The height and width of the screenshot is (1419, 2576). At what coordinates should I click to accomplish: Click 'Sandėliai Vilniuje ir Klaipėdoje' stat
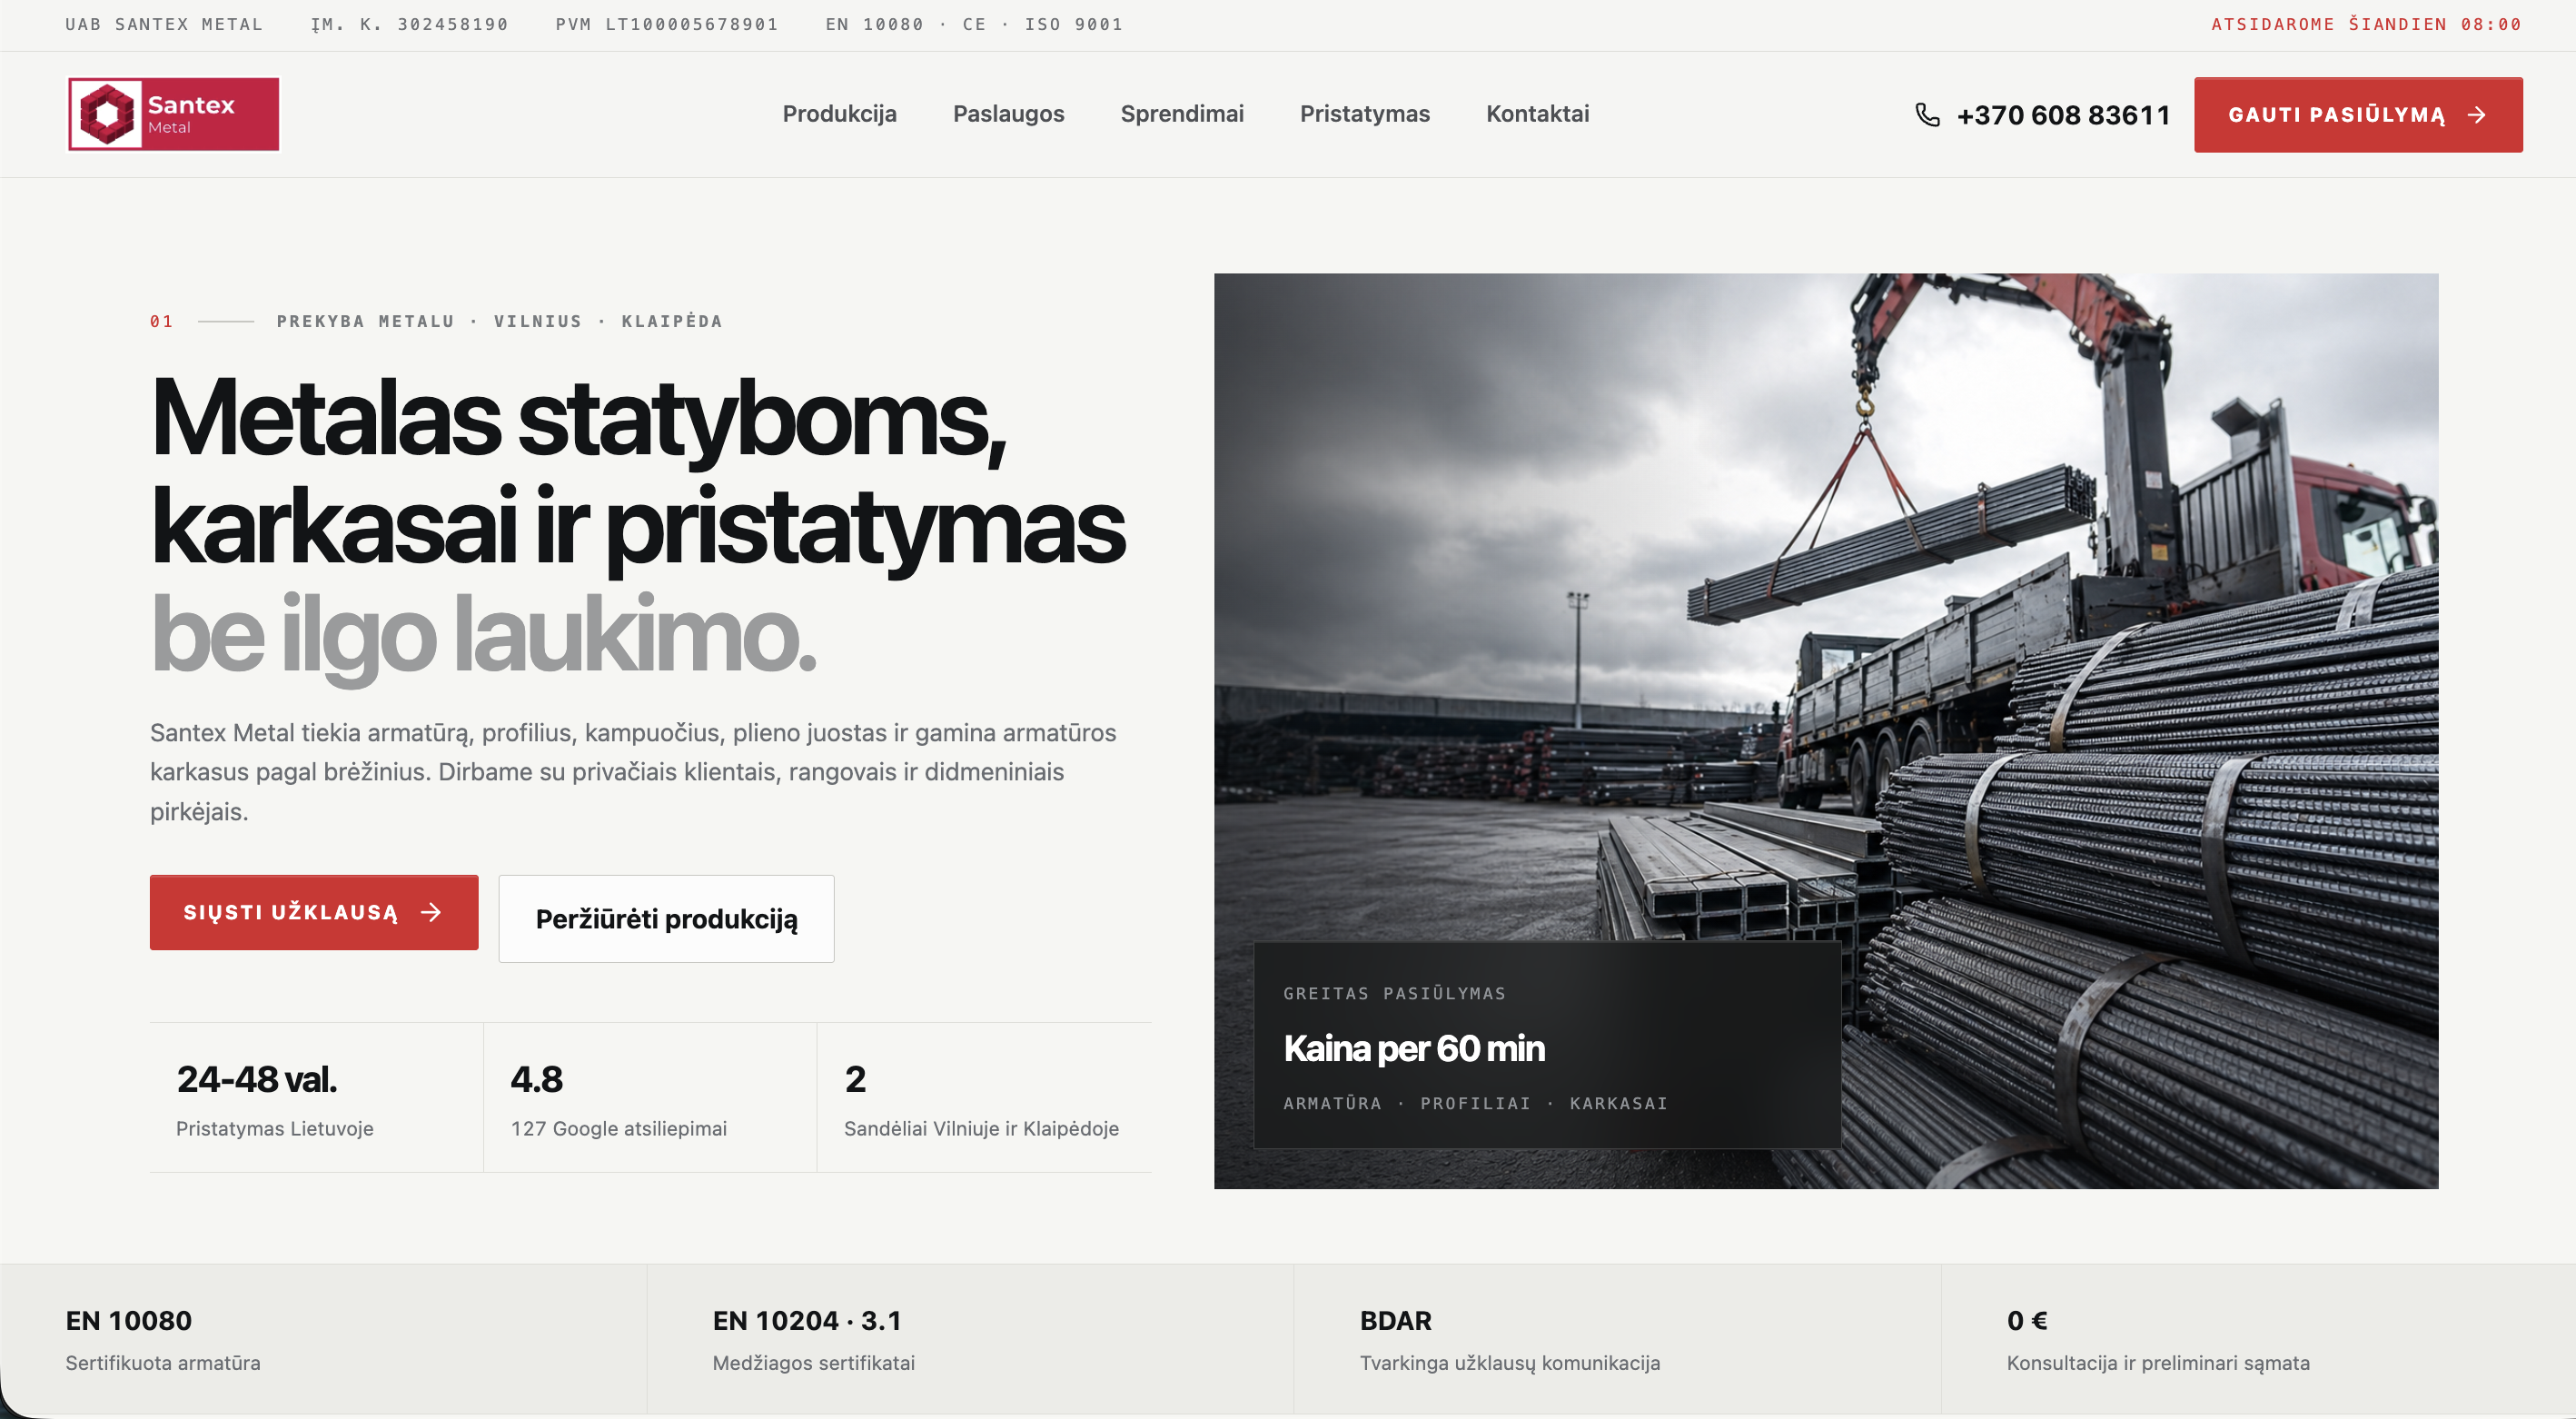[981, 1128]
